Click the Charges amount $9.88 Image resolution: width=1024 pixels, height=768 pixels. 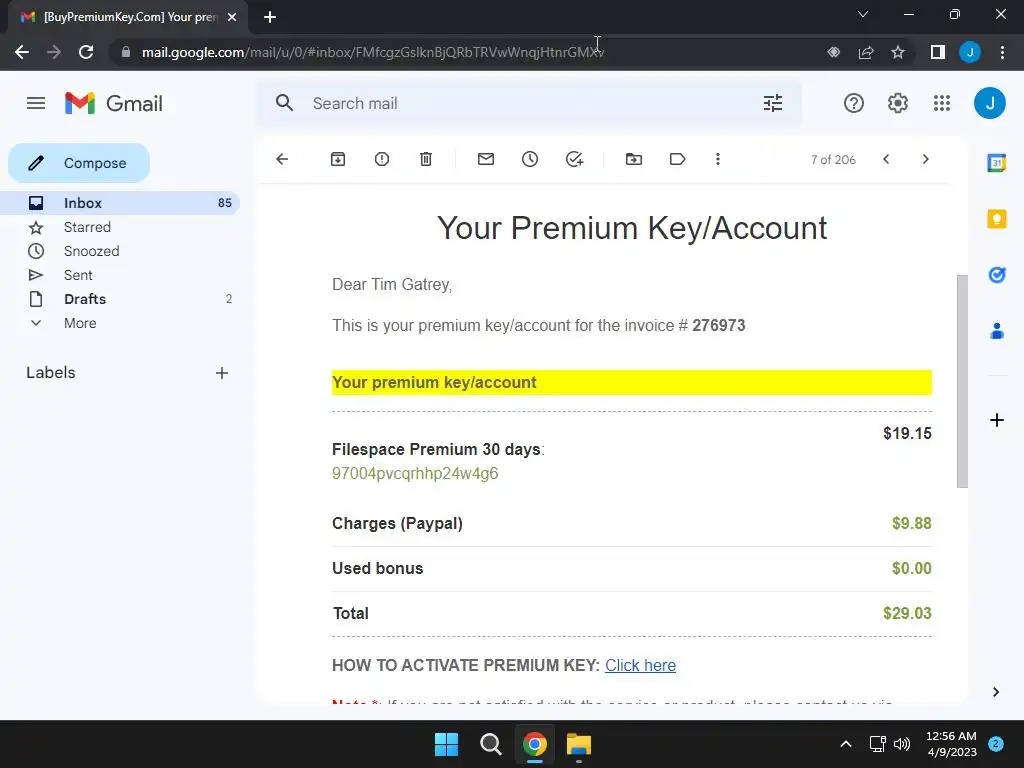912,523
